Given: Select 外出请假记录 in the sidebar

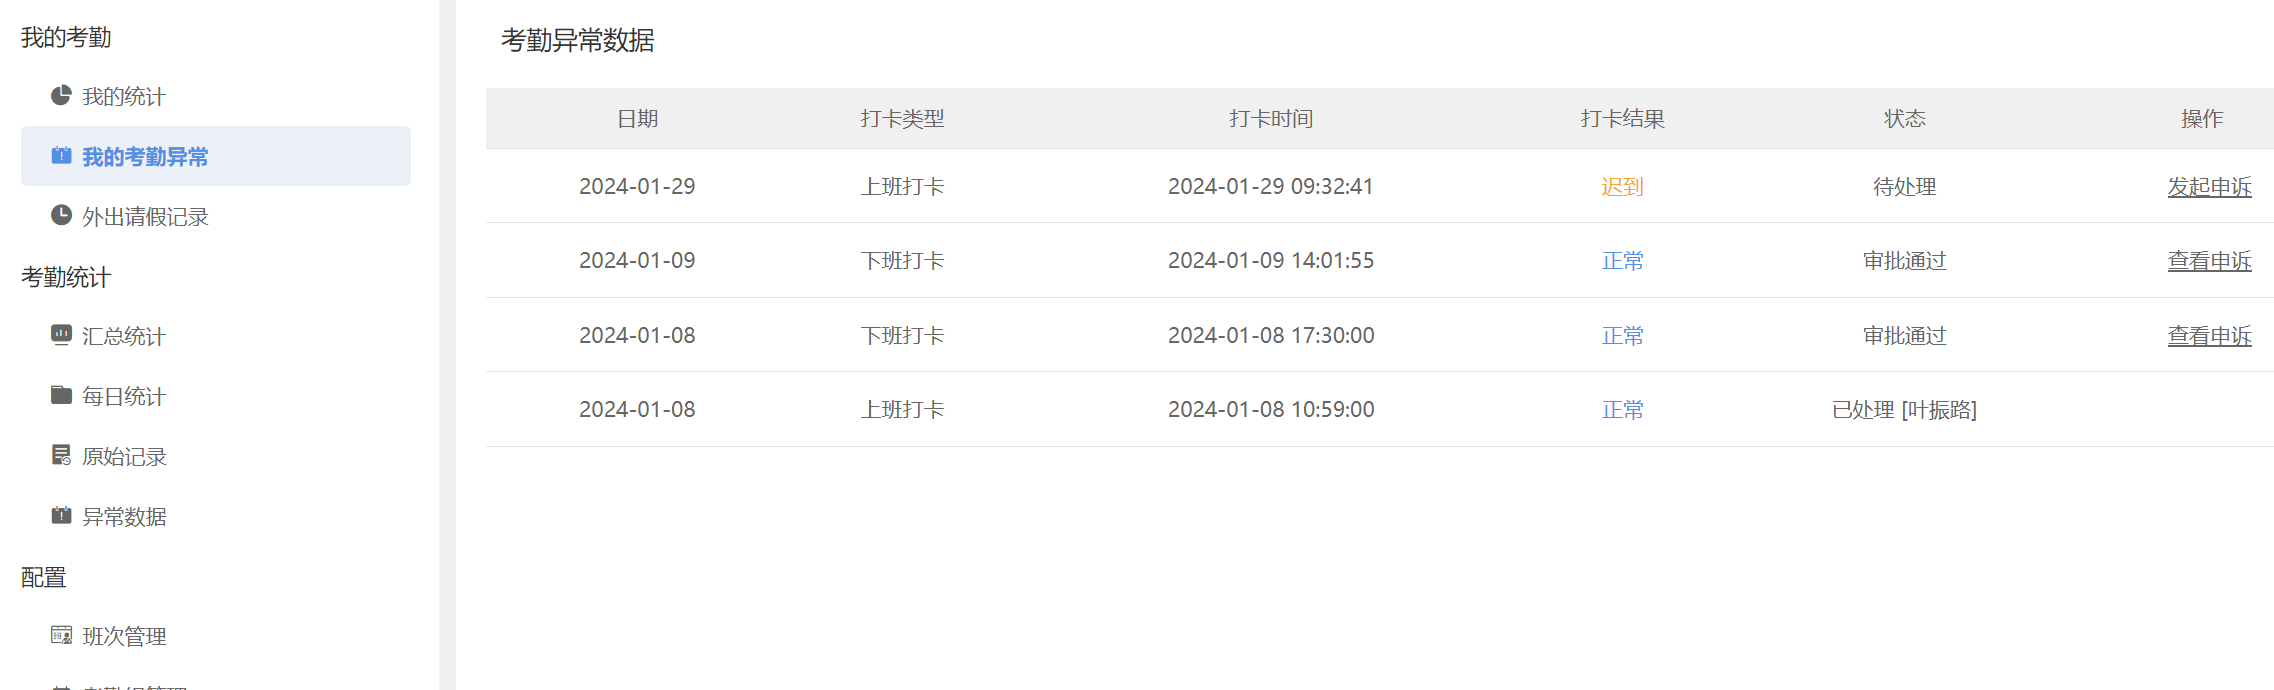Looking at the screenshot, I should (x=145, y=217).
